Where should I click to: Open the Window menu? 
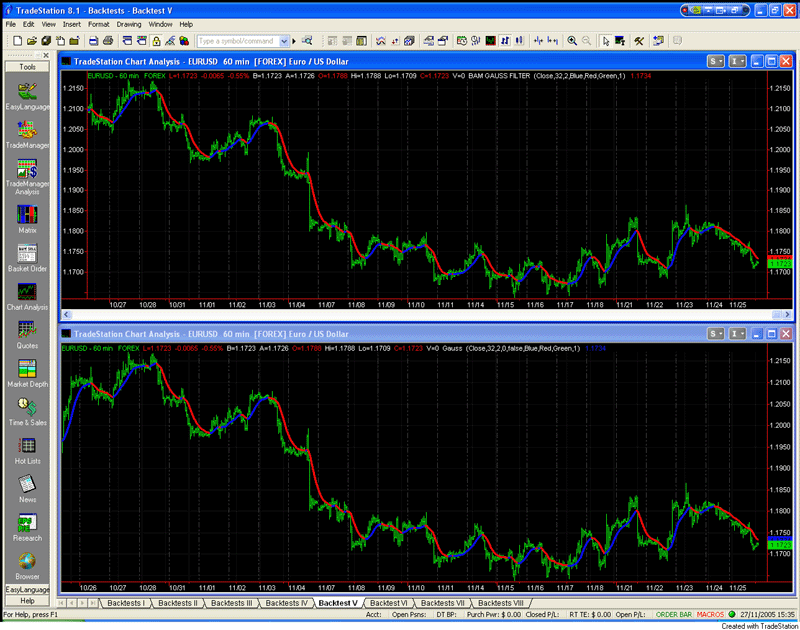click(x=160, y=24)
